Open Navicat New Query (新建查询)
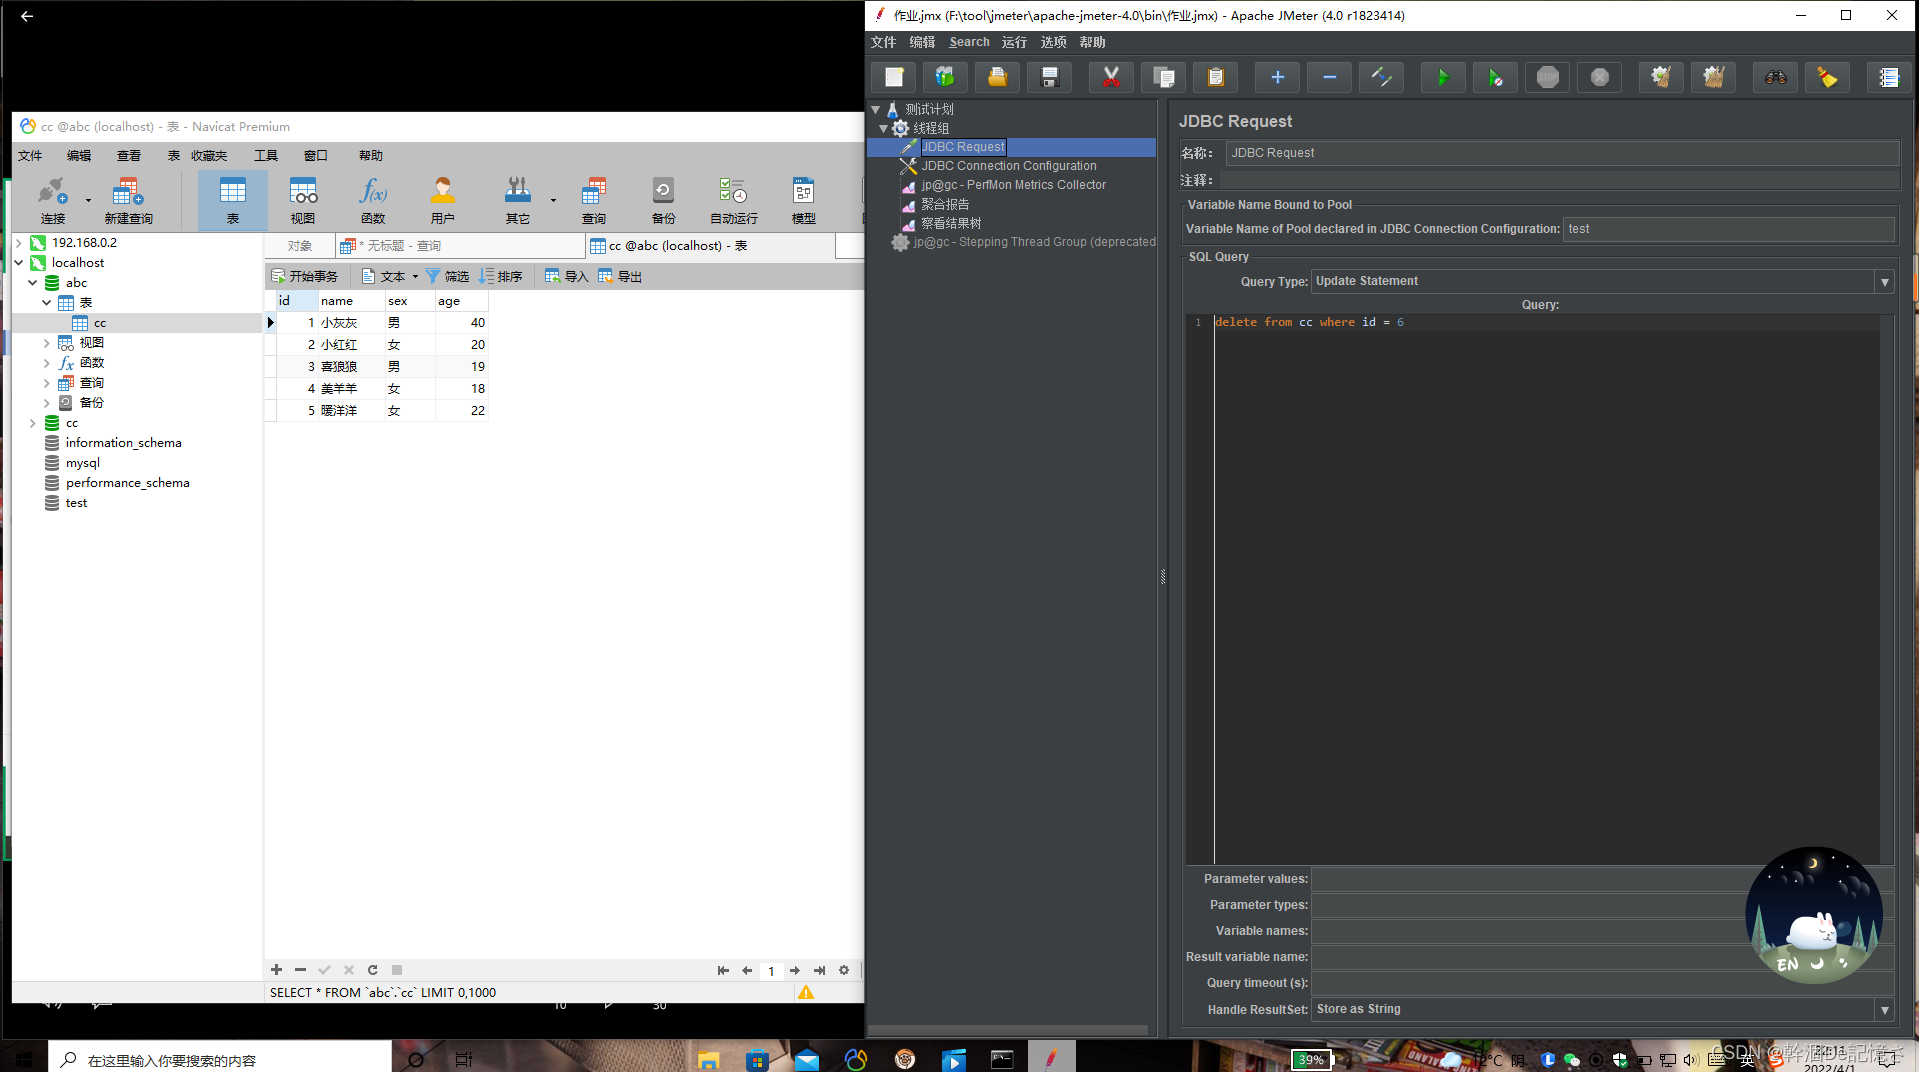The height and width of the screenshot is (1072, 1919). [128, 200]
